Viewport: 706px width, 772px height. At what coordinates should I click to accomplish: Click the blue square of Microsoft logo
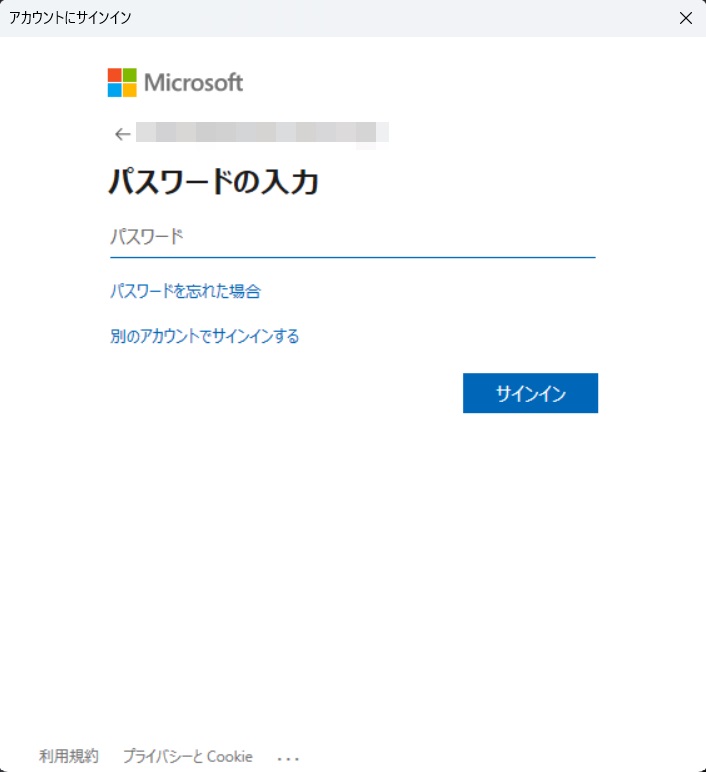[114, 90]
